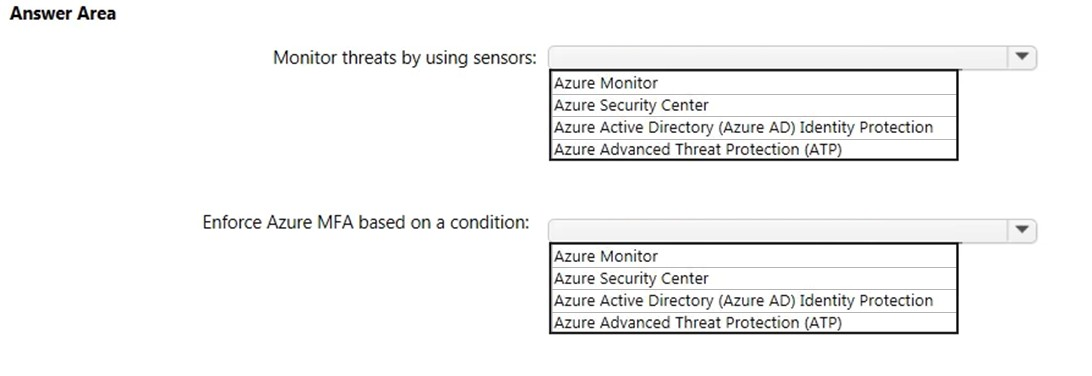Click 'Security Center' text in the lower list
Screen dimensions: 1092x376
click(654, 279)
